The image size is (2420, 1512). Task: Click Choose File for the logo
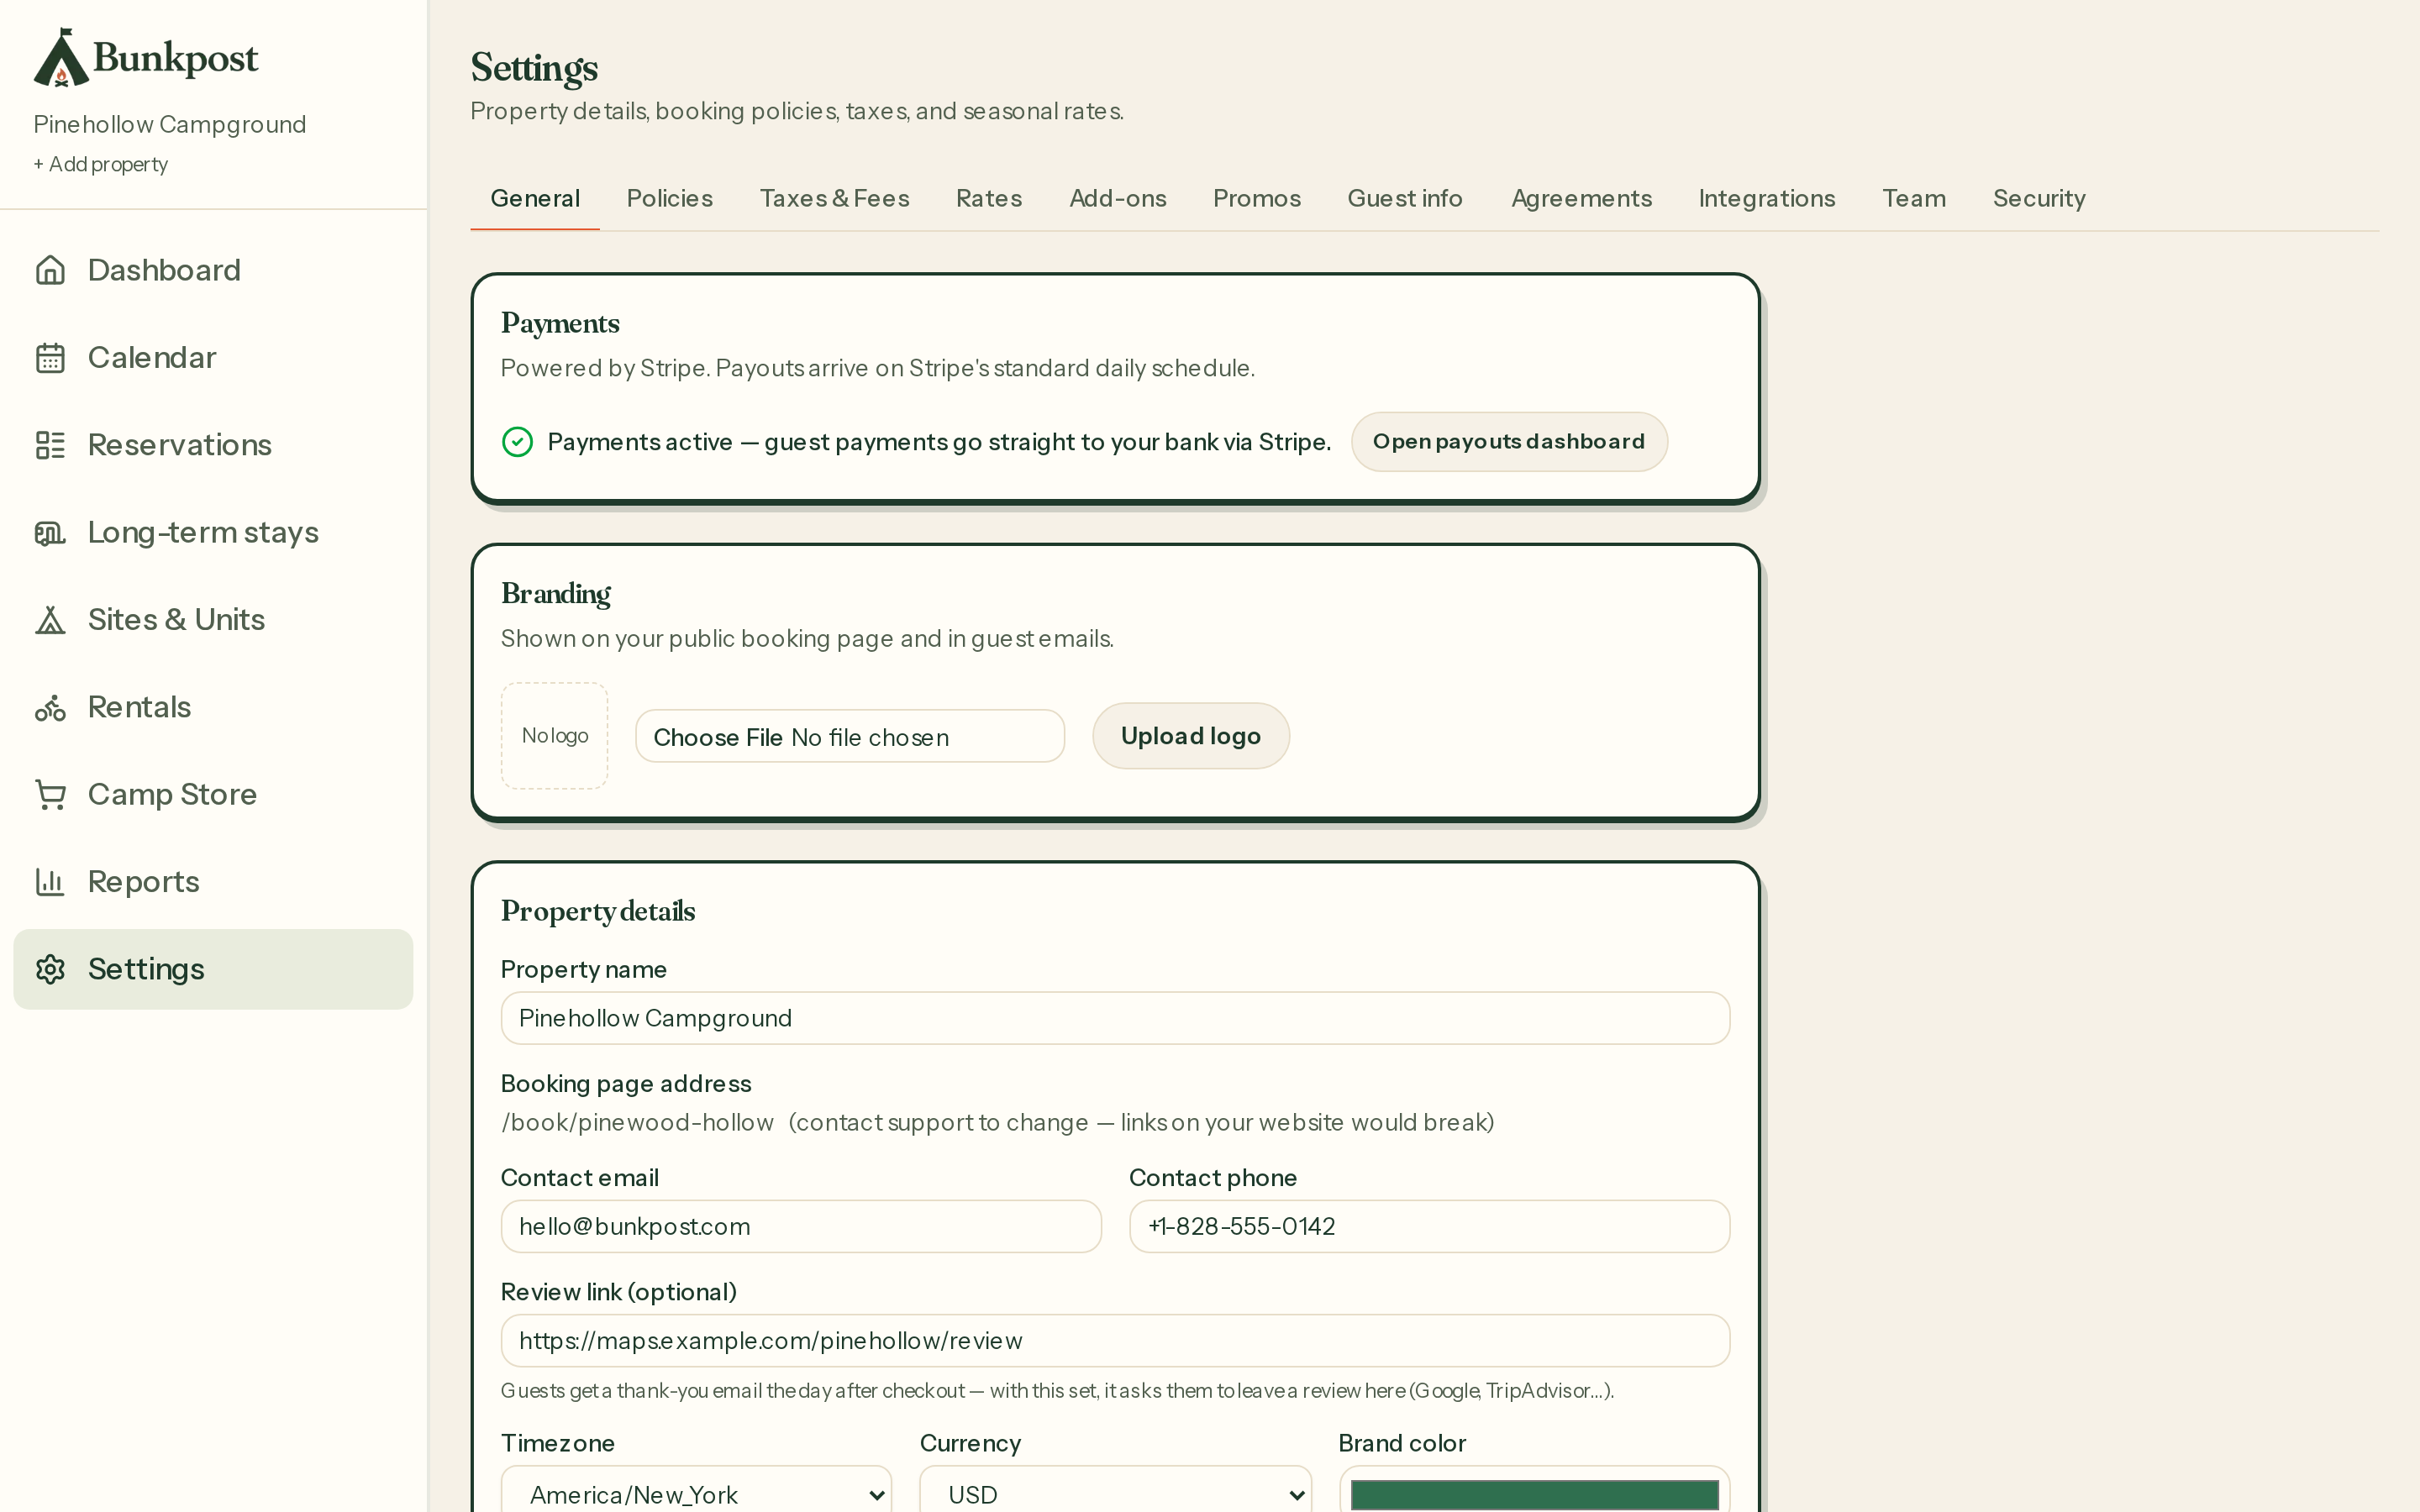click(718, 737)
